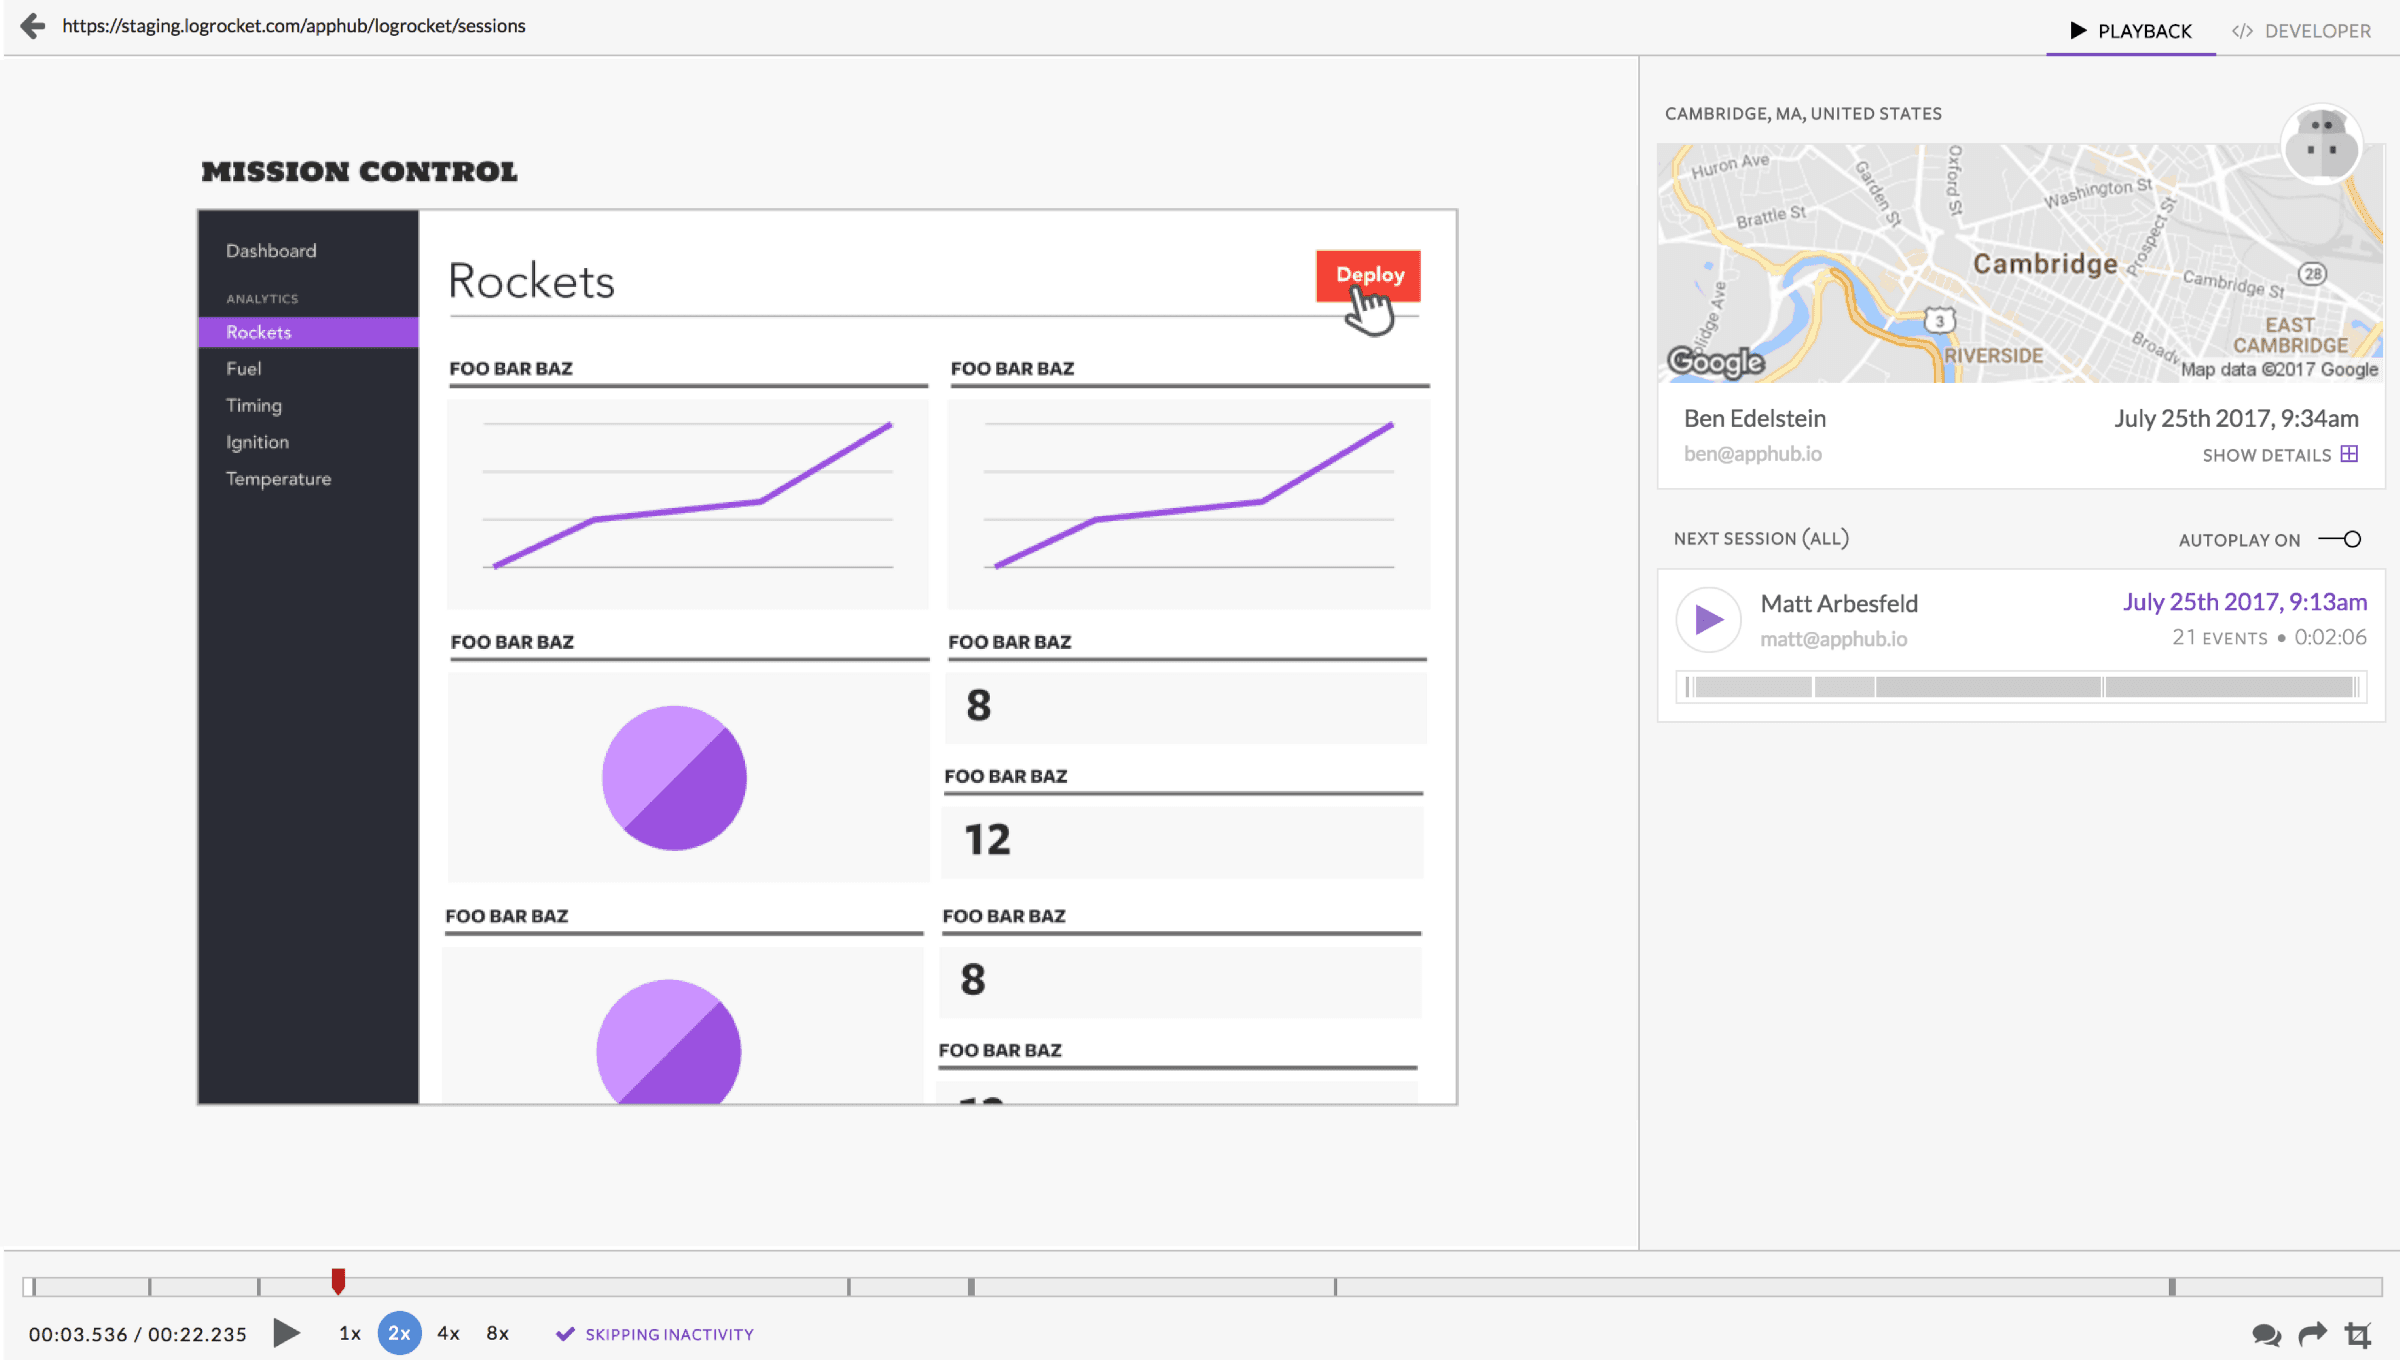The height and width of the screenshot is (1360, 2400).
Task: Click the user avatar above the map
Action: [2322, 146]
